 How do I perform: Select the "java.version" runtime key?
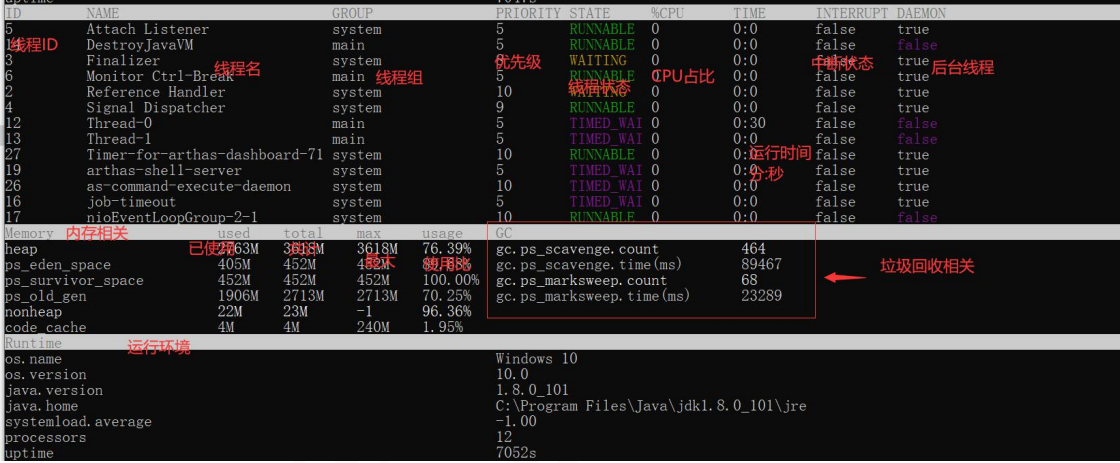click(54, 391)
